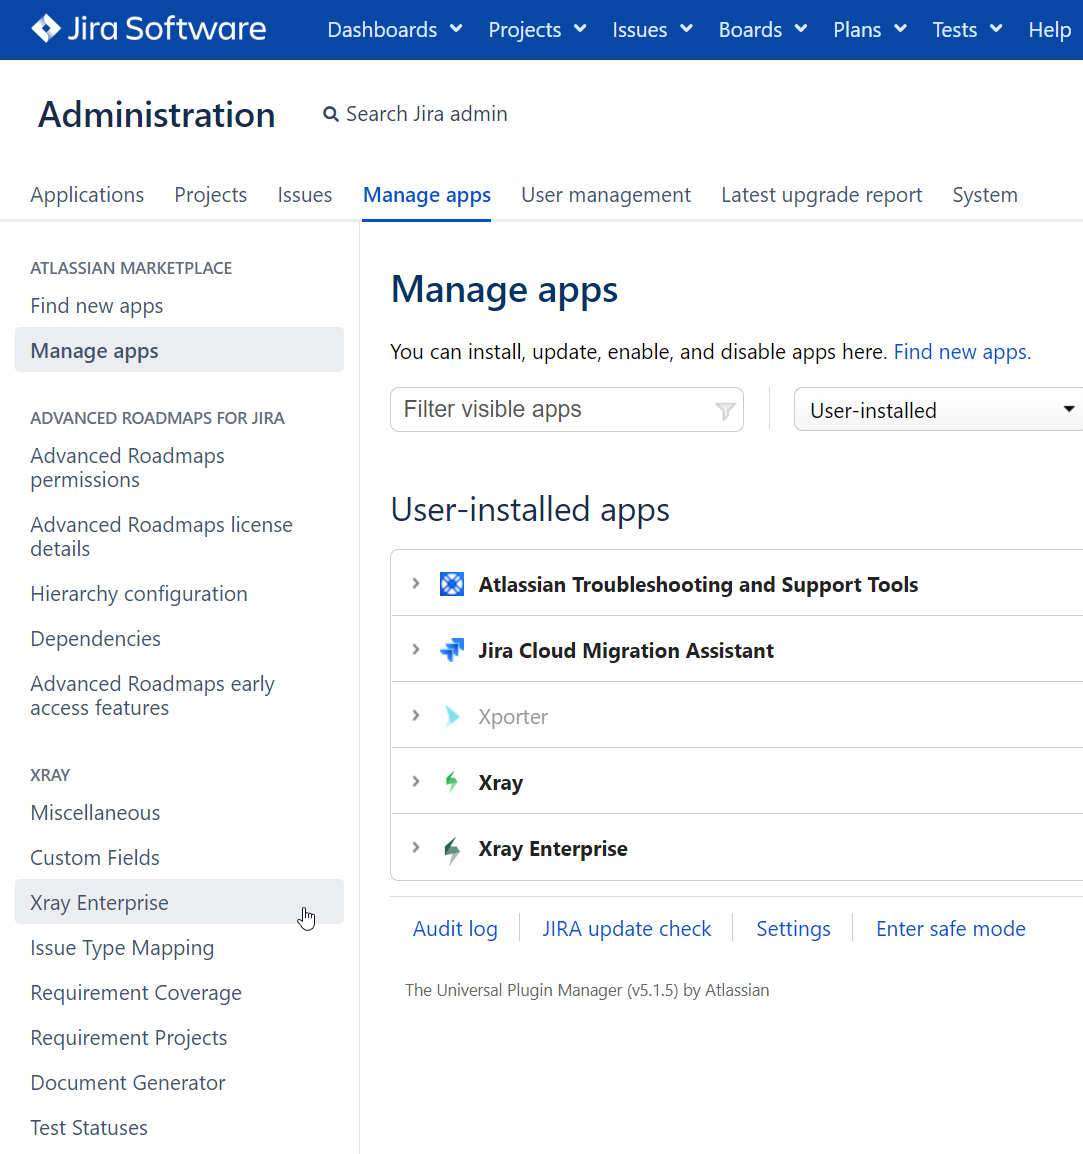Click the filter funnel icon
The width and height of the screenshot is (1083, 1154).
725,411
